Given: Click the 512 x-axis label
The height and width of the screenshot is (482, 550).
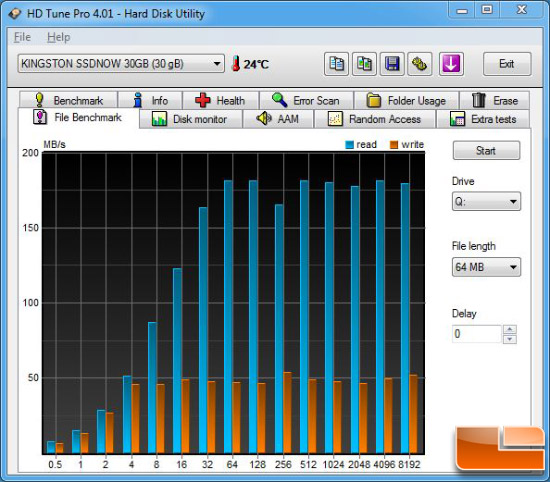Looking at the screenshot, I should click(308, 464).
